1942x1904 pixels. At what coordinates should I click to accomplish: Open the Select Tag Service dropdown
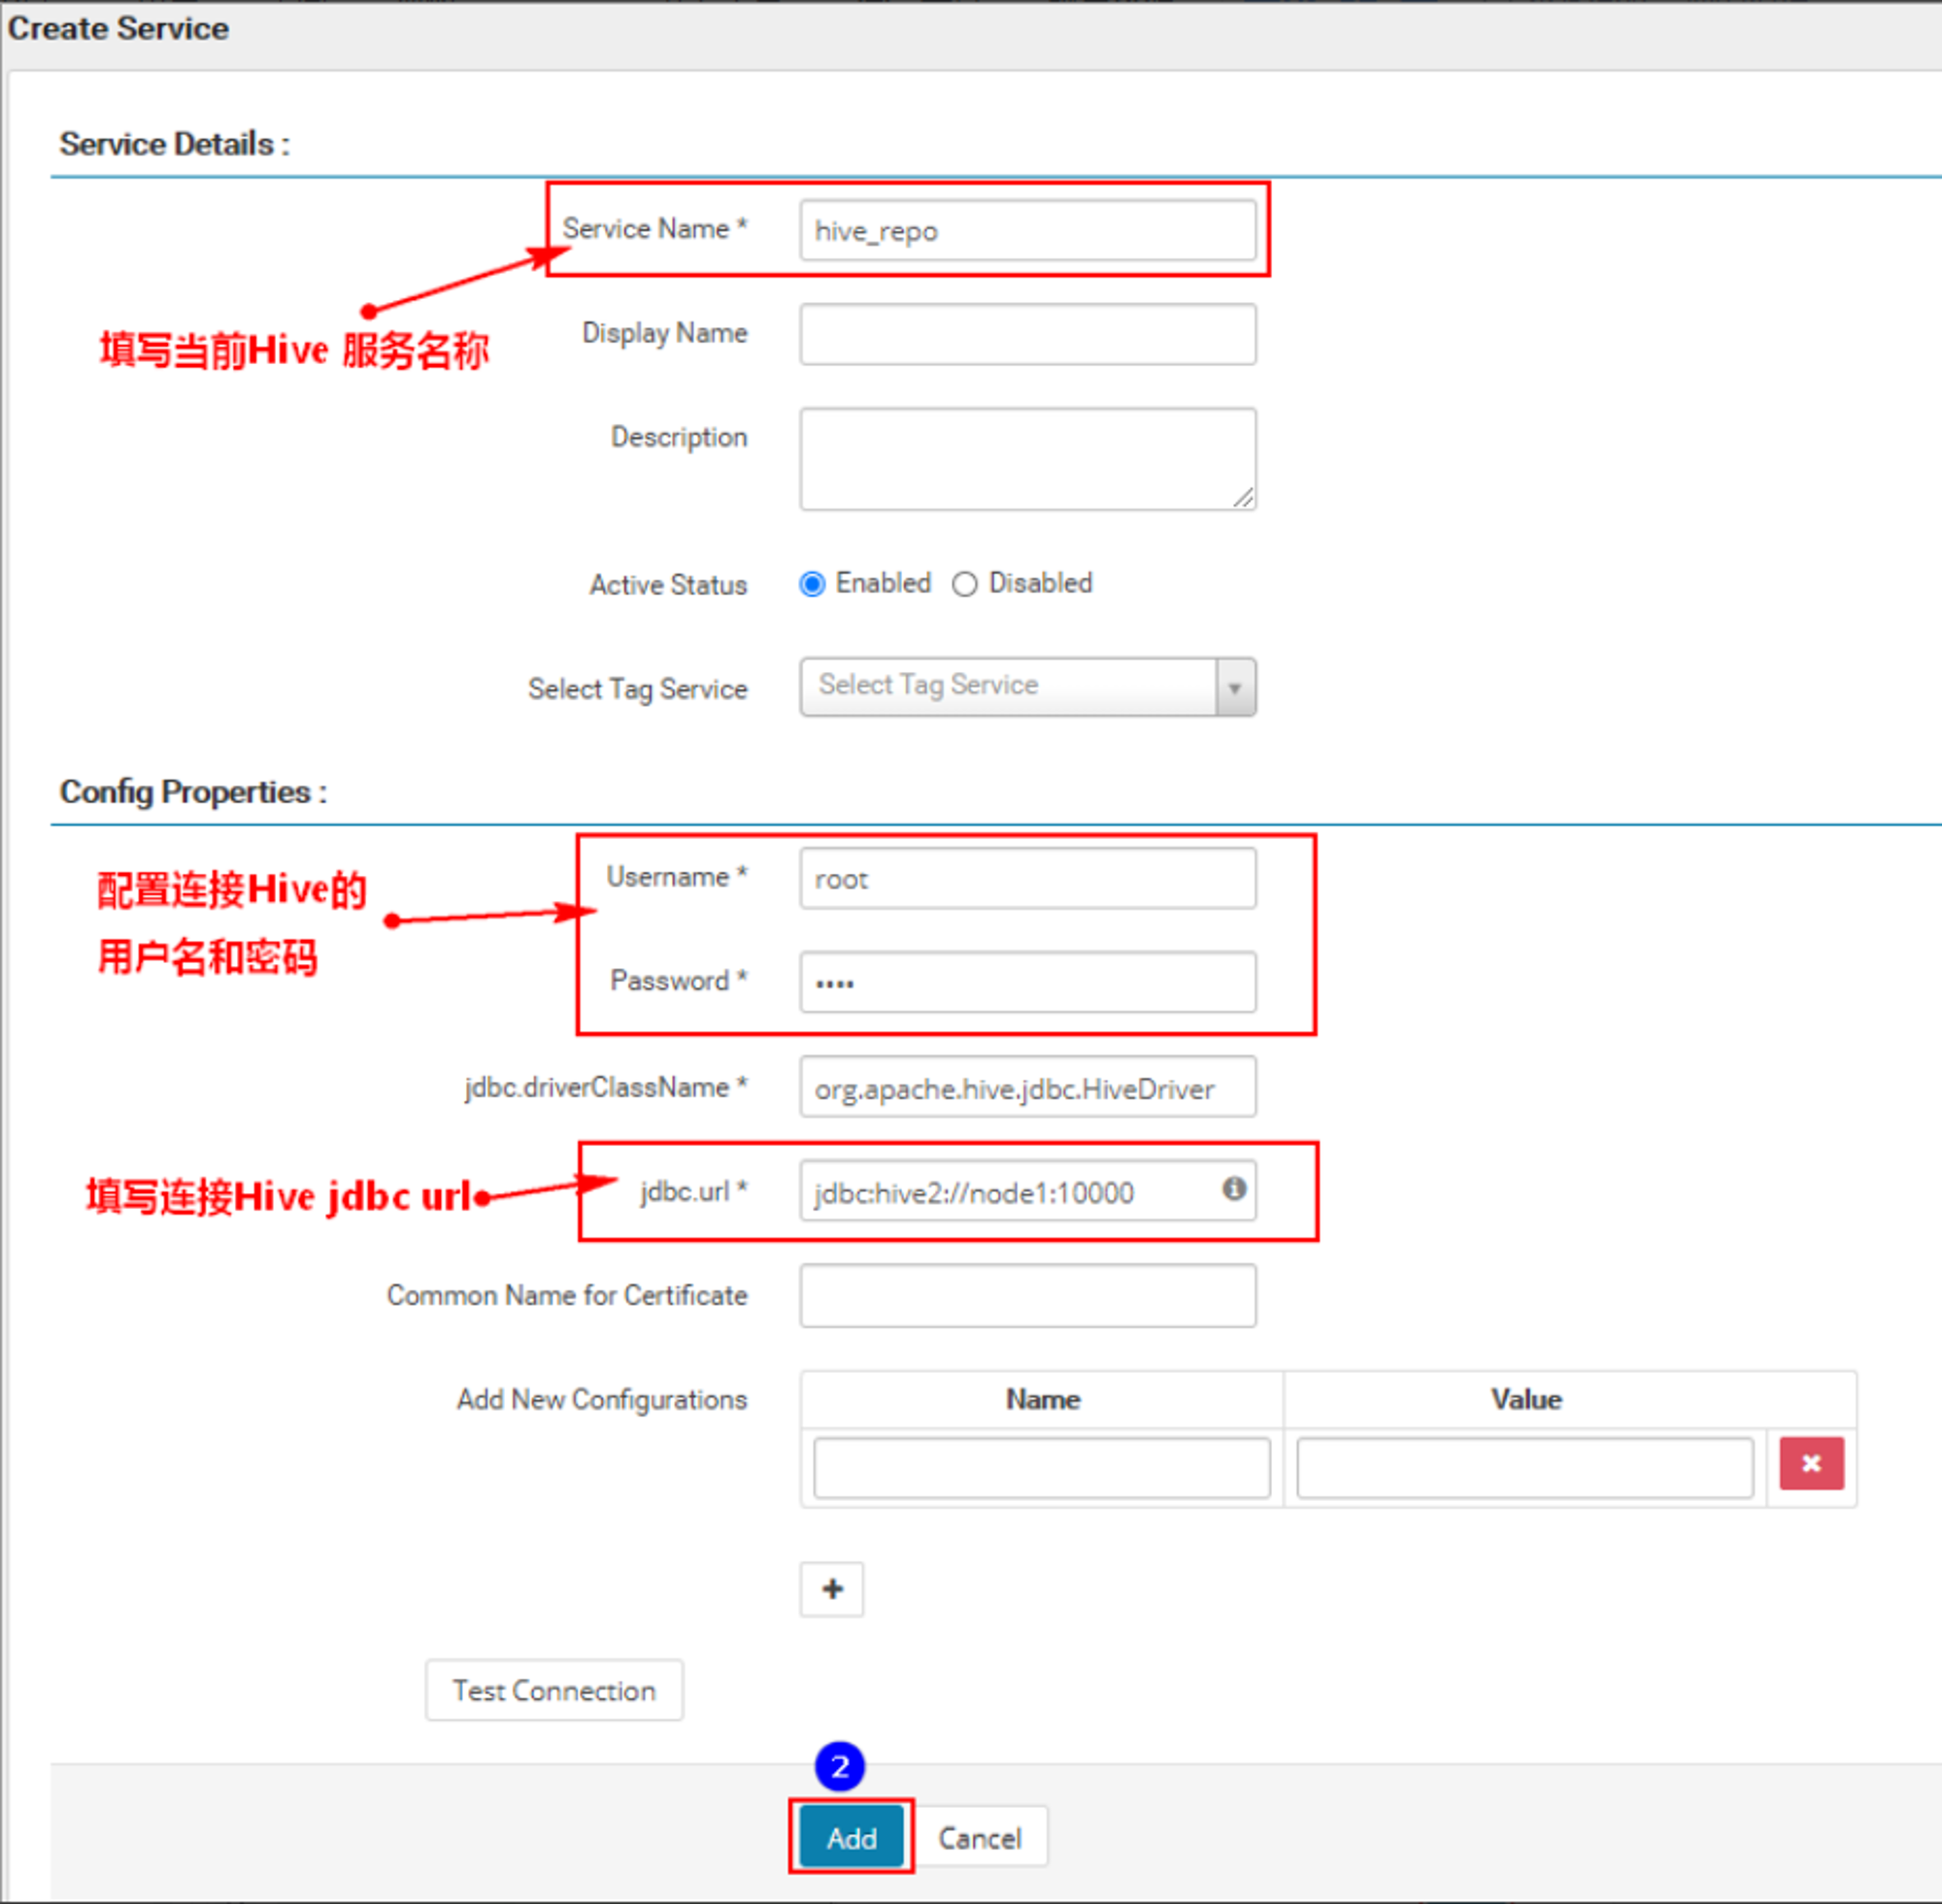[1027, 687]
